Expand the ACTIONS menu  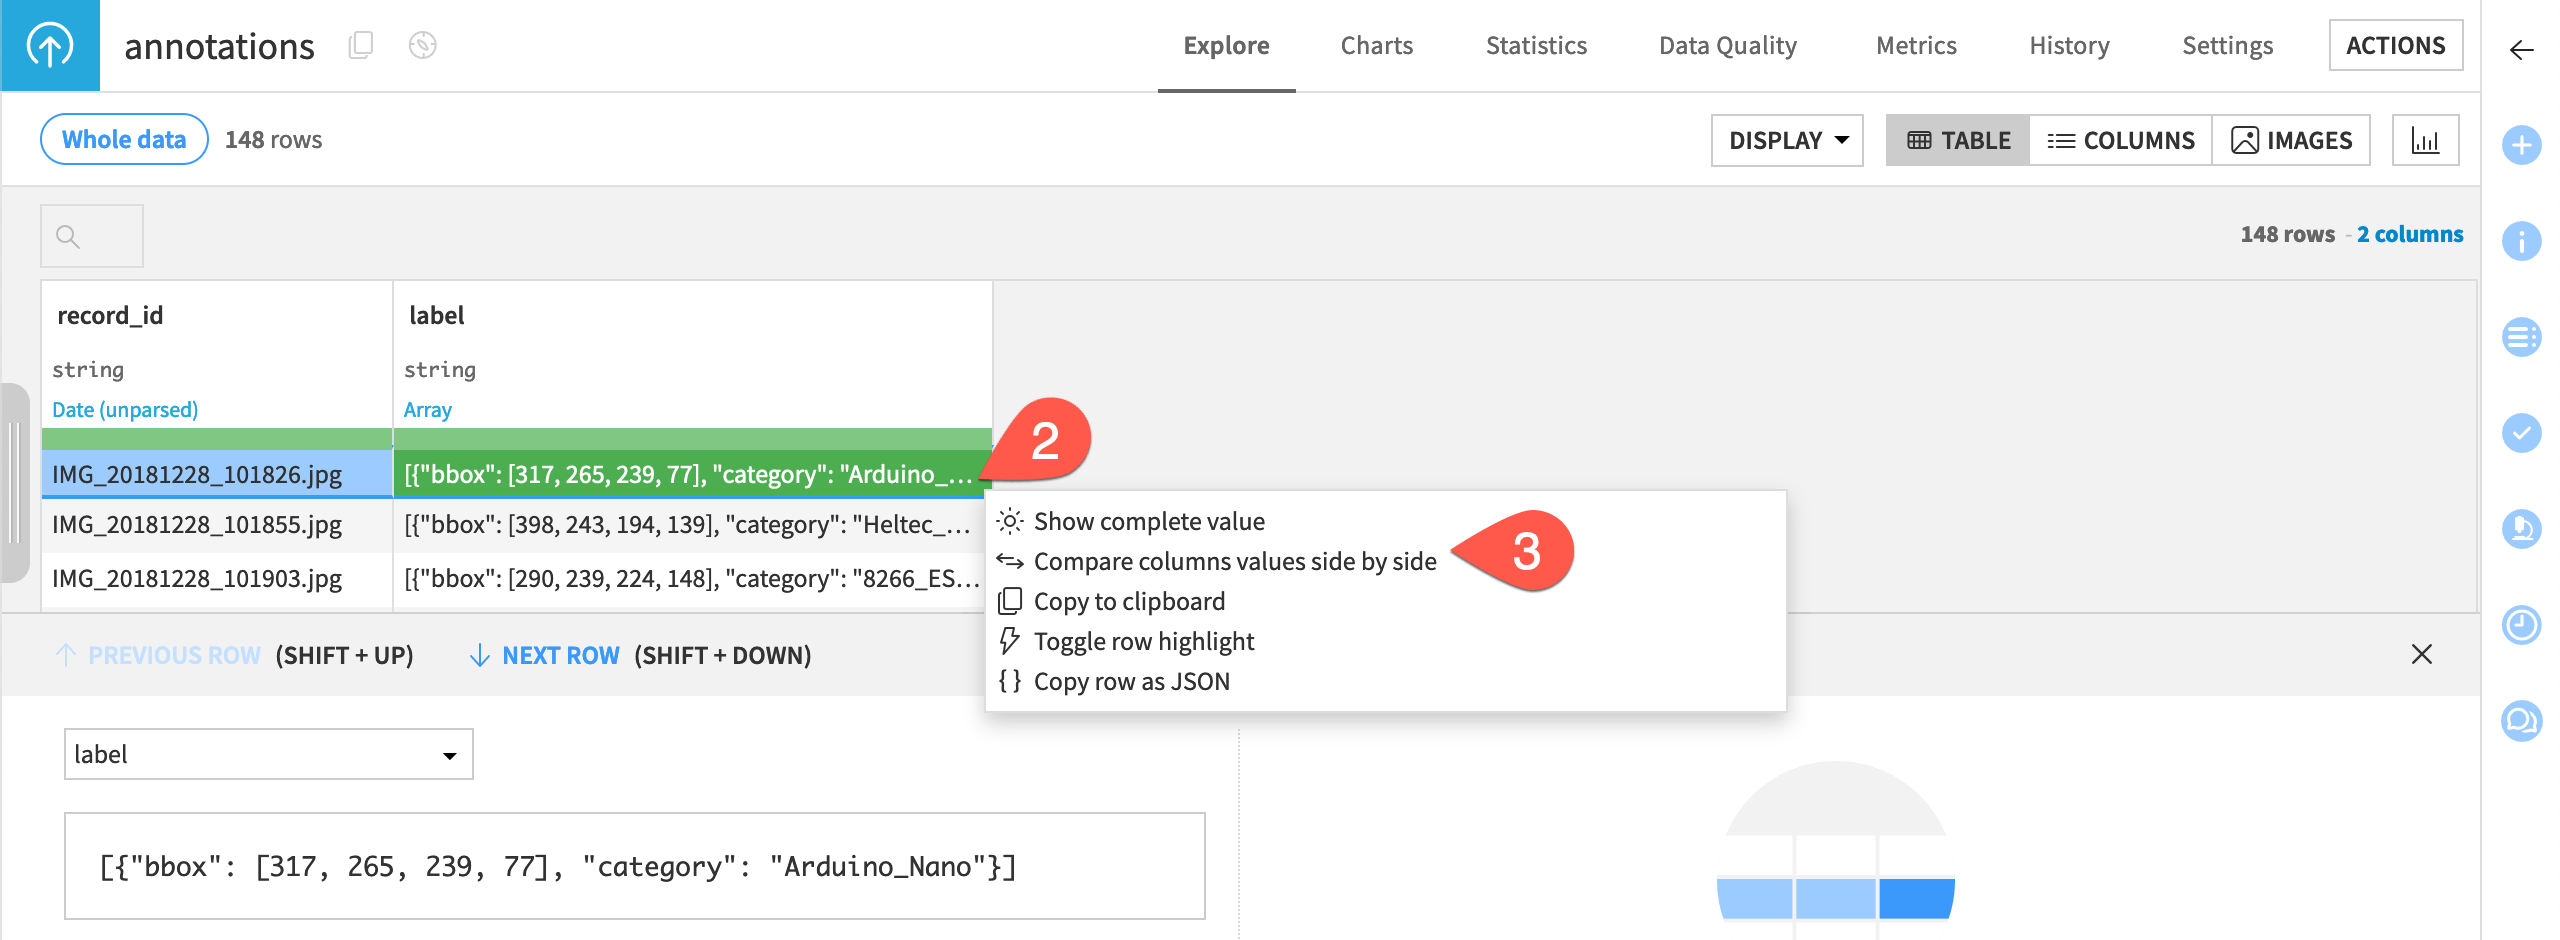pyautogui.click(x=2396, y=45)
